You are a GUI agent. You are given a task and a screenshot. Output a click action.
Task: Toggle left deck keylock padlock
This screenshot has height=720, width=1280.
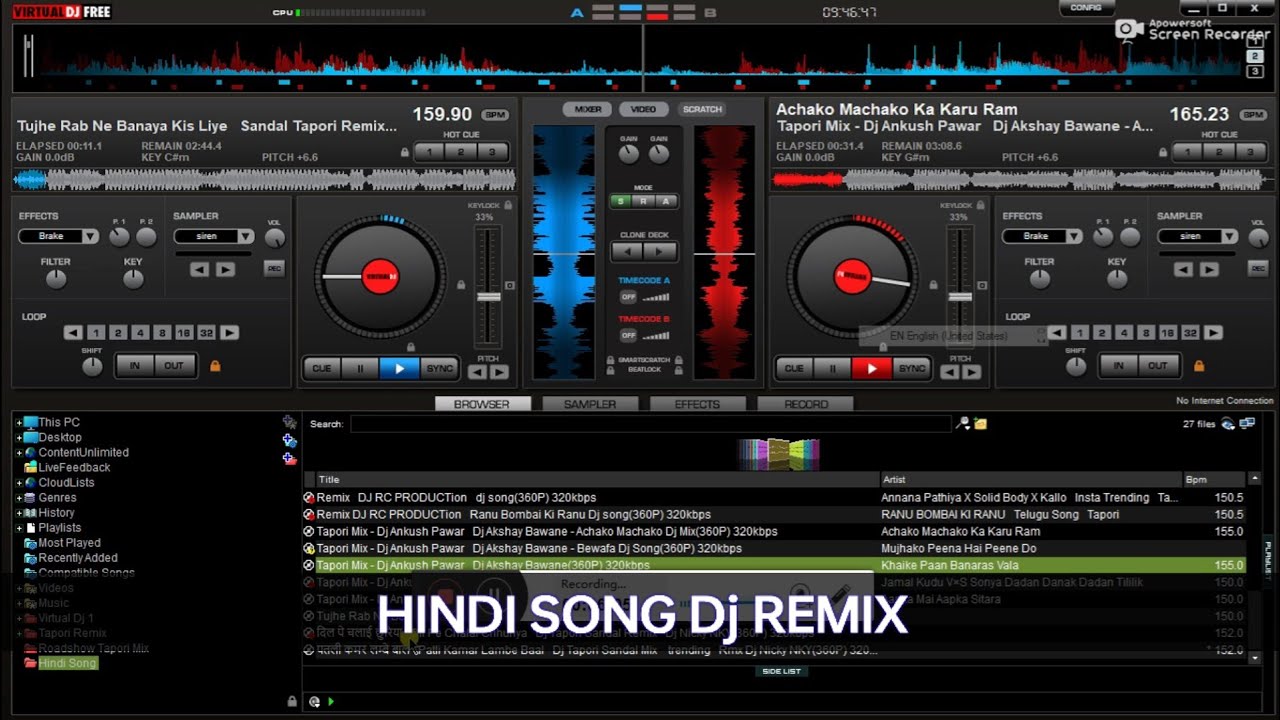508,205
